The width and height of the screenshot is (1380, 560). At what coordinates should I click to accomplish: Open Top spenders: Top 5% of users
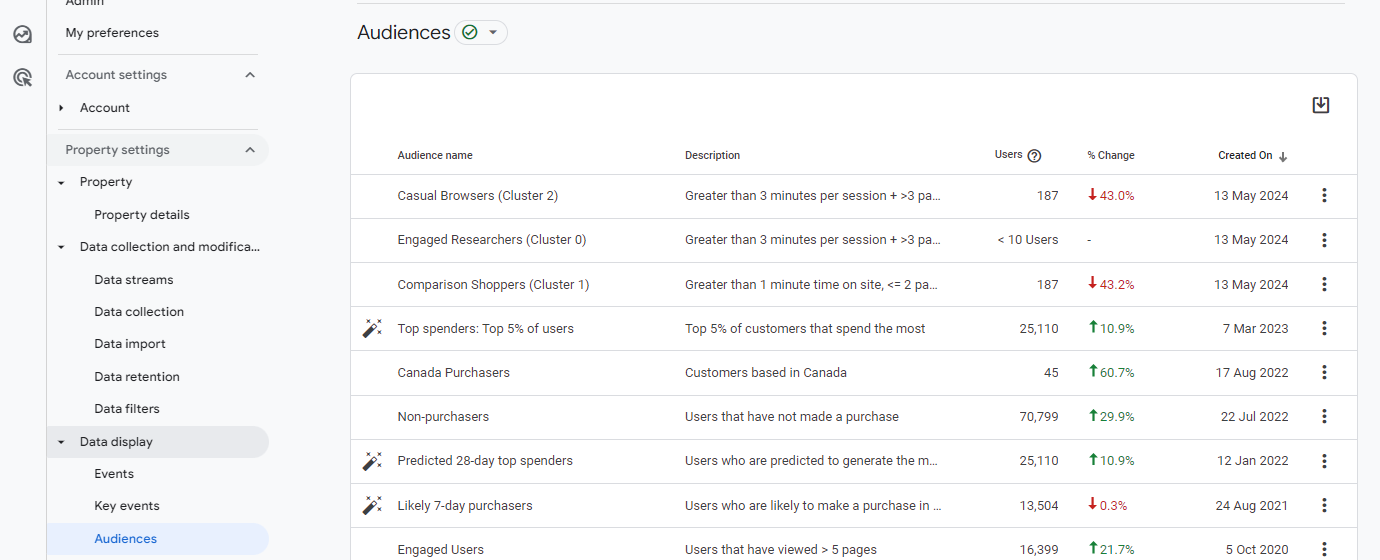pos(486,329)
